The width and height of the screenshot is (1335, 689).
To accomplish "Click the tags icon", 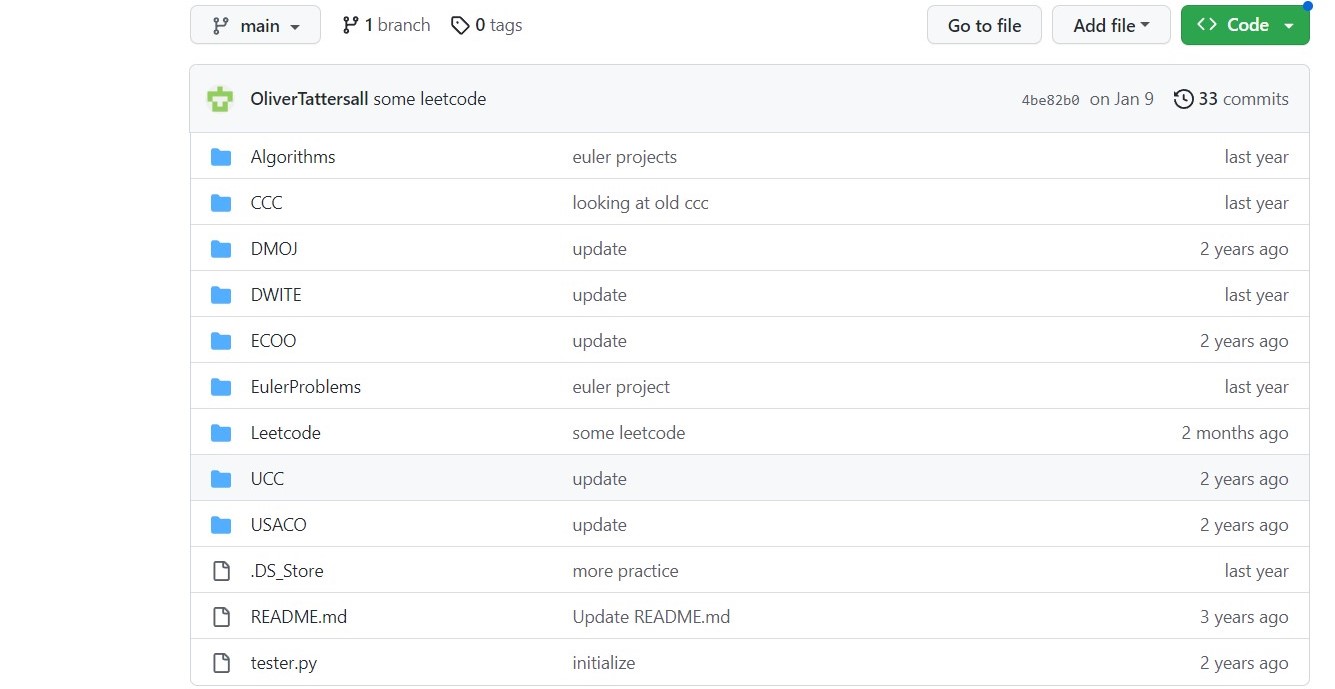I will [460, 25].
